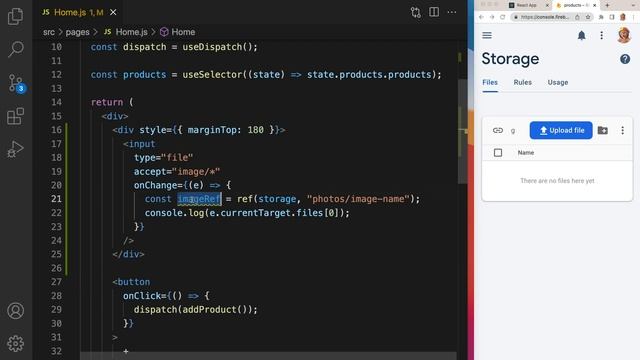Click line number 21 in the gutter

pyautogui.click(x=56, y=199)
